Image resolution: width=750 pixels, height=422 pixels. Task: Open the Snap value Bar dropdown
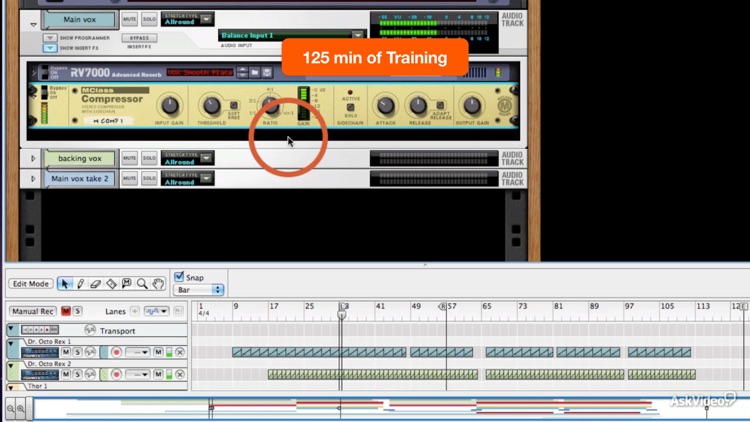tap(199, 290)
